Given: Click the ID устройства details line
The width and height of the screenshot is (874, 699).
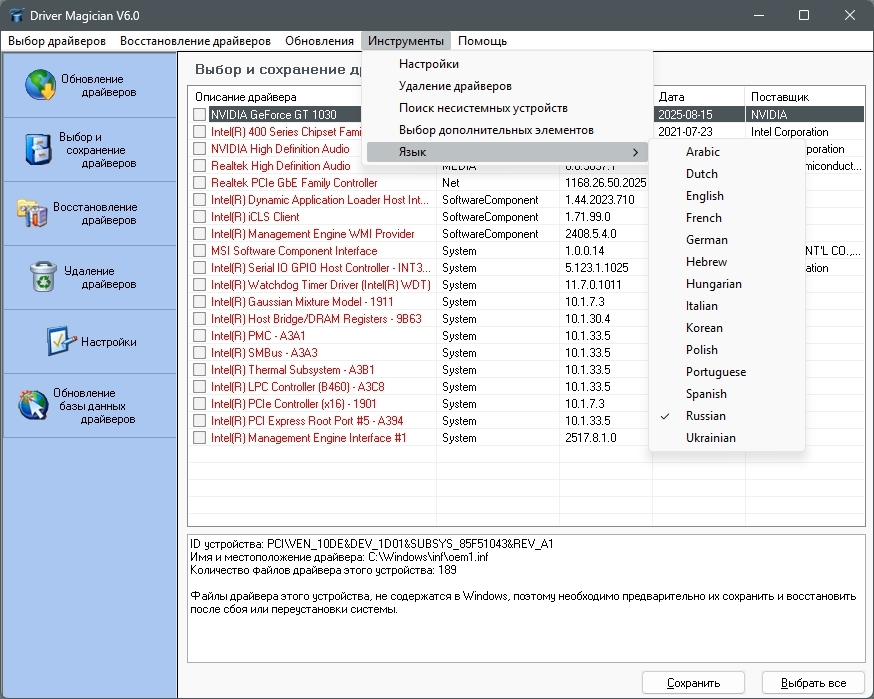Looking at the screenshot, I should point(372,543).
